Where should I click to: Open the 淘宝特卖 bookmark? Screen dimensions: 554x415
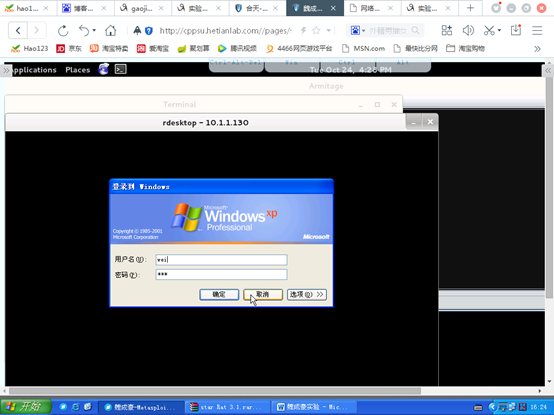[x=109, y=48]
